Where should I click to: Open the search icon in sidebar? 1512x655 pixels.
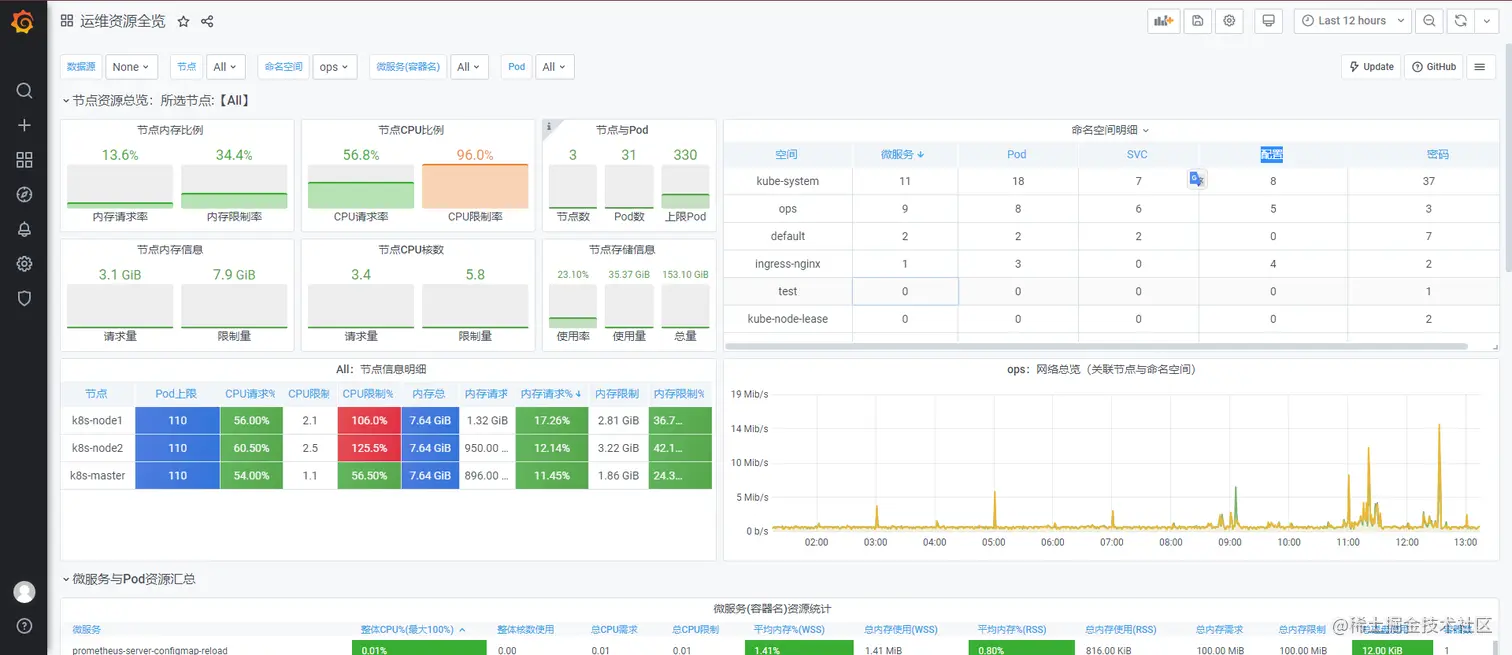(x=24, y=91)
